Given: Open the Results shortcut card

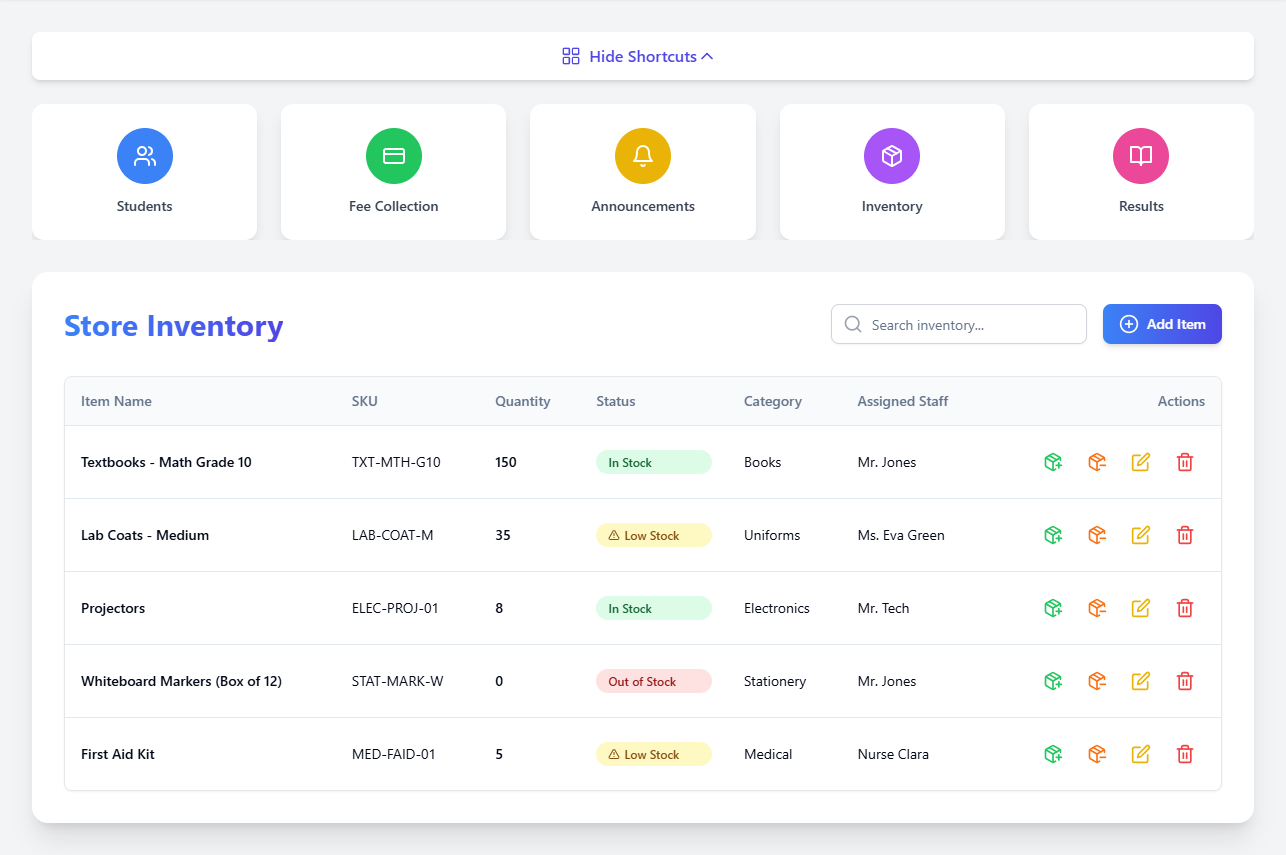Looking at the screenshot, I should click(1140, 172).
